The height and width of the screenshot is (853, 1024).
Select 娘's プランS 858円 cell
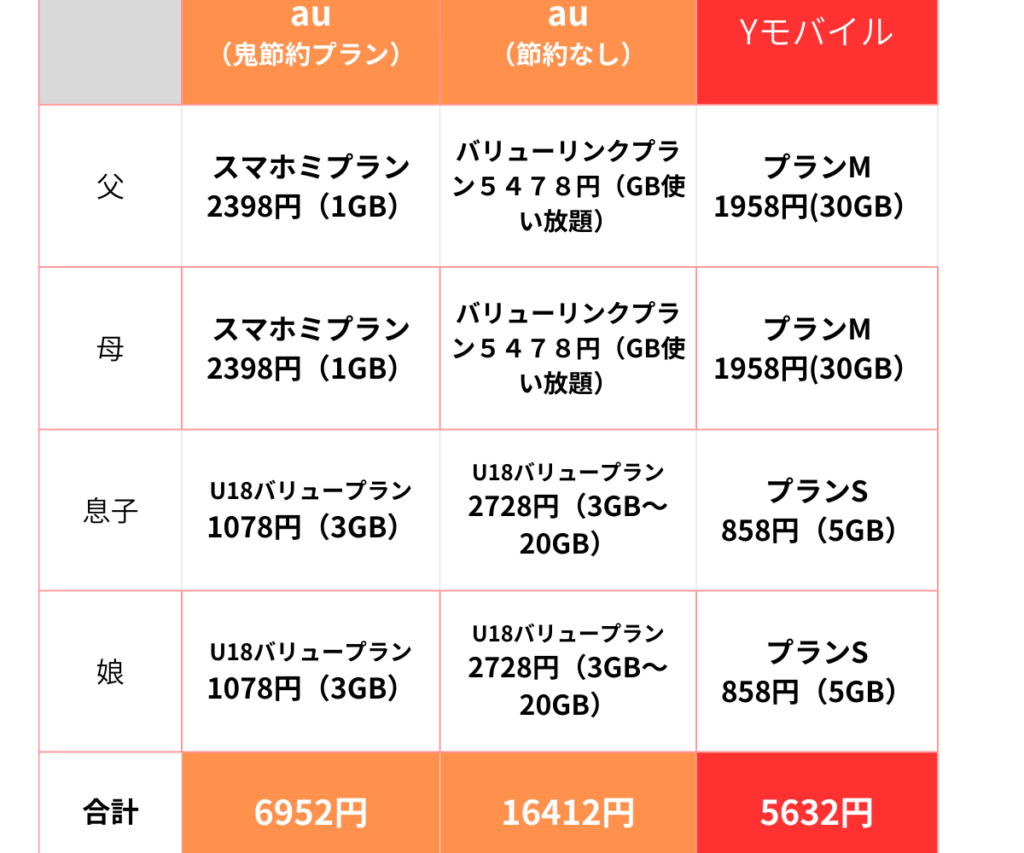coord(817,672)
